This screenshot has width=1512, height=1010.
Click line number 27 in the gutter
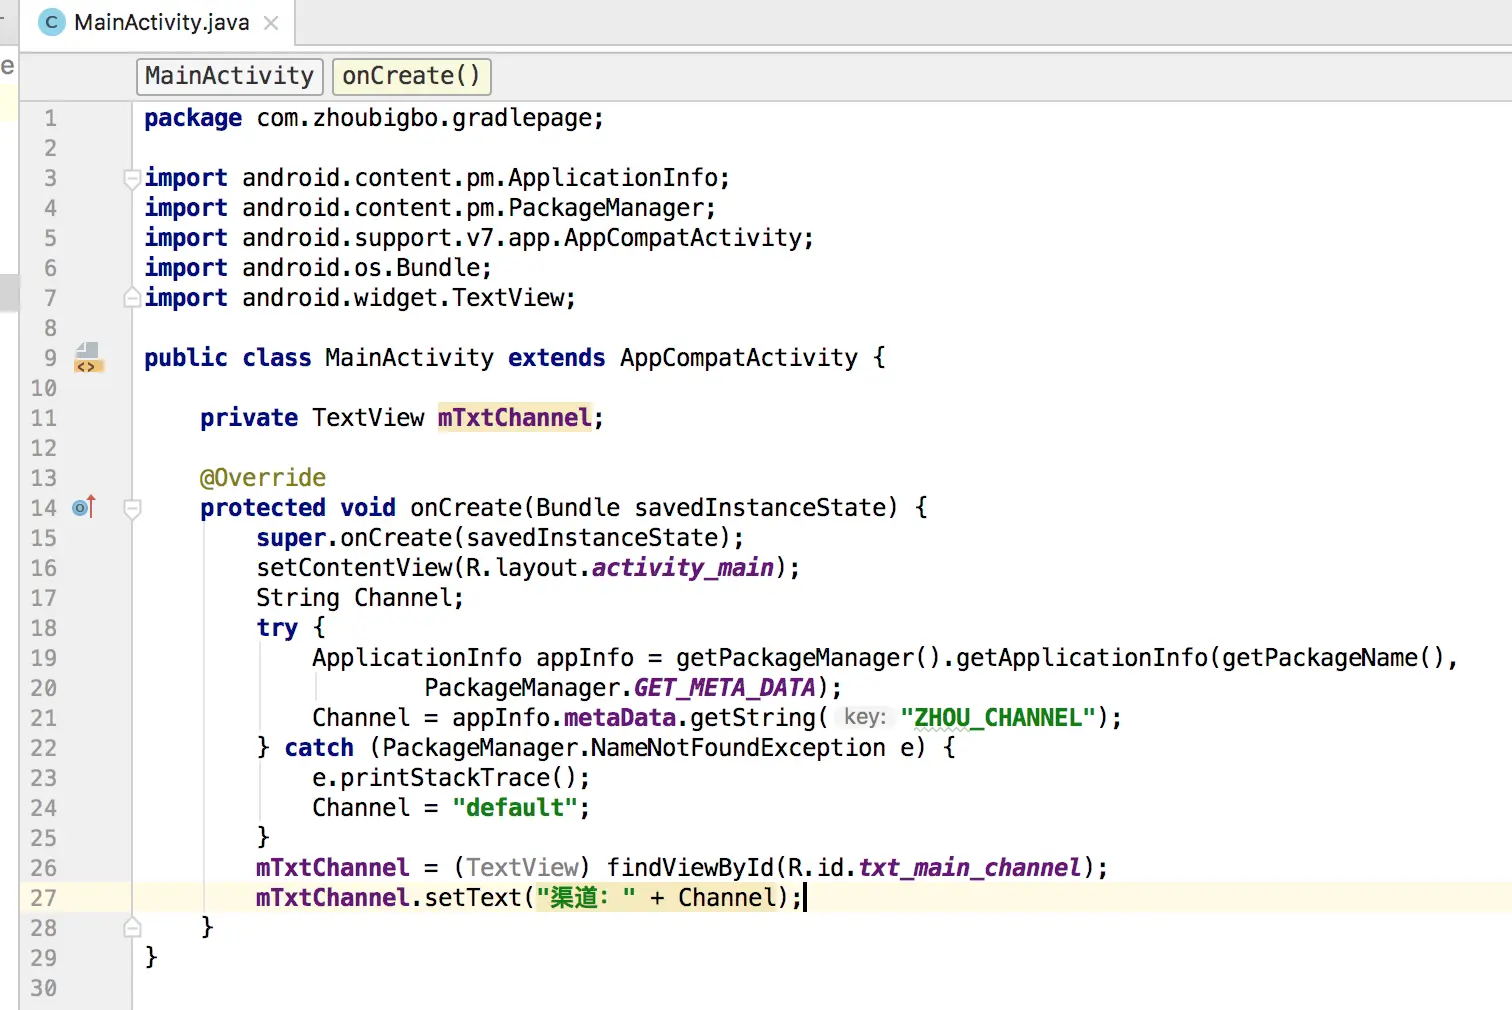point(43,898)
